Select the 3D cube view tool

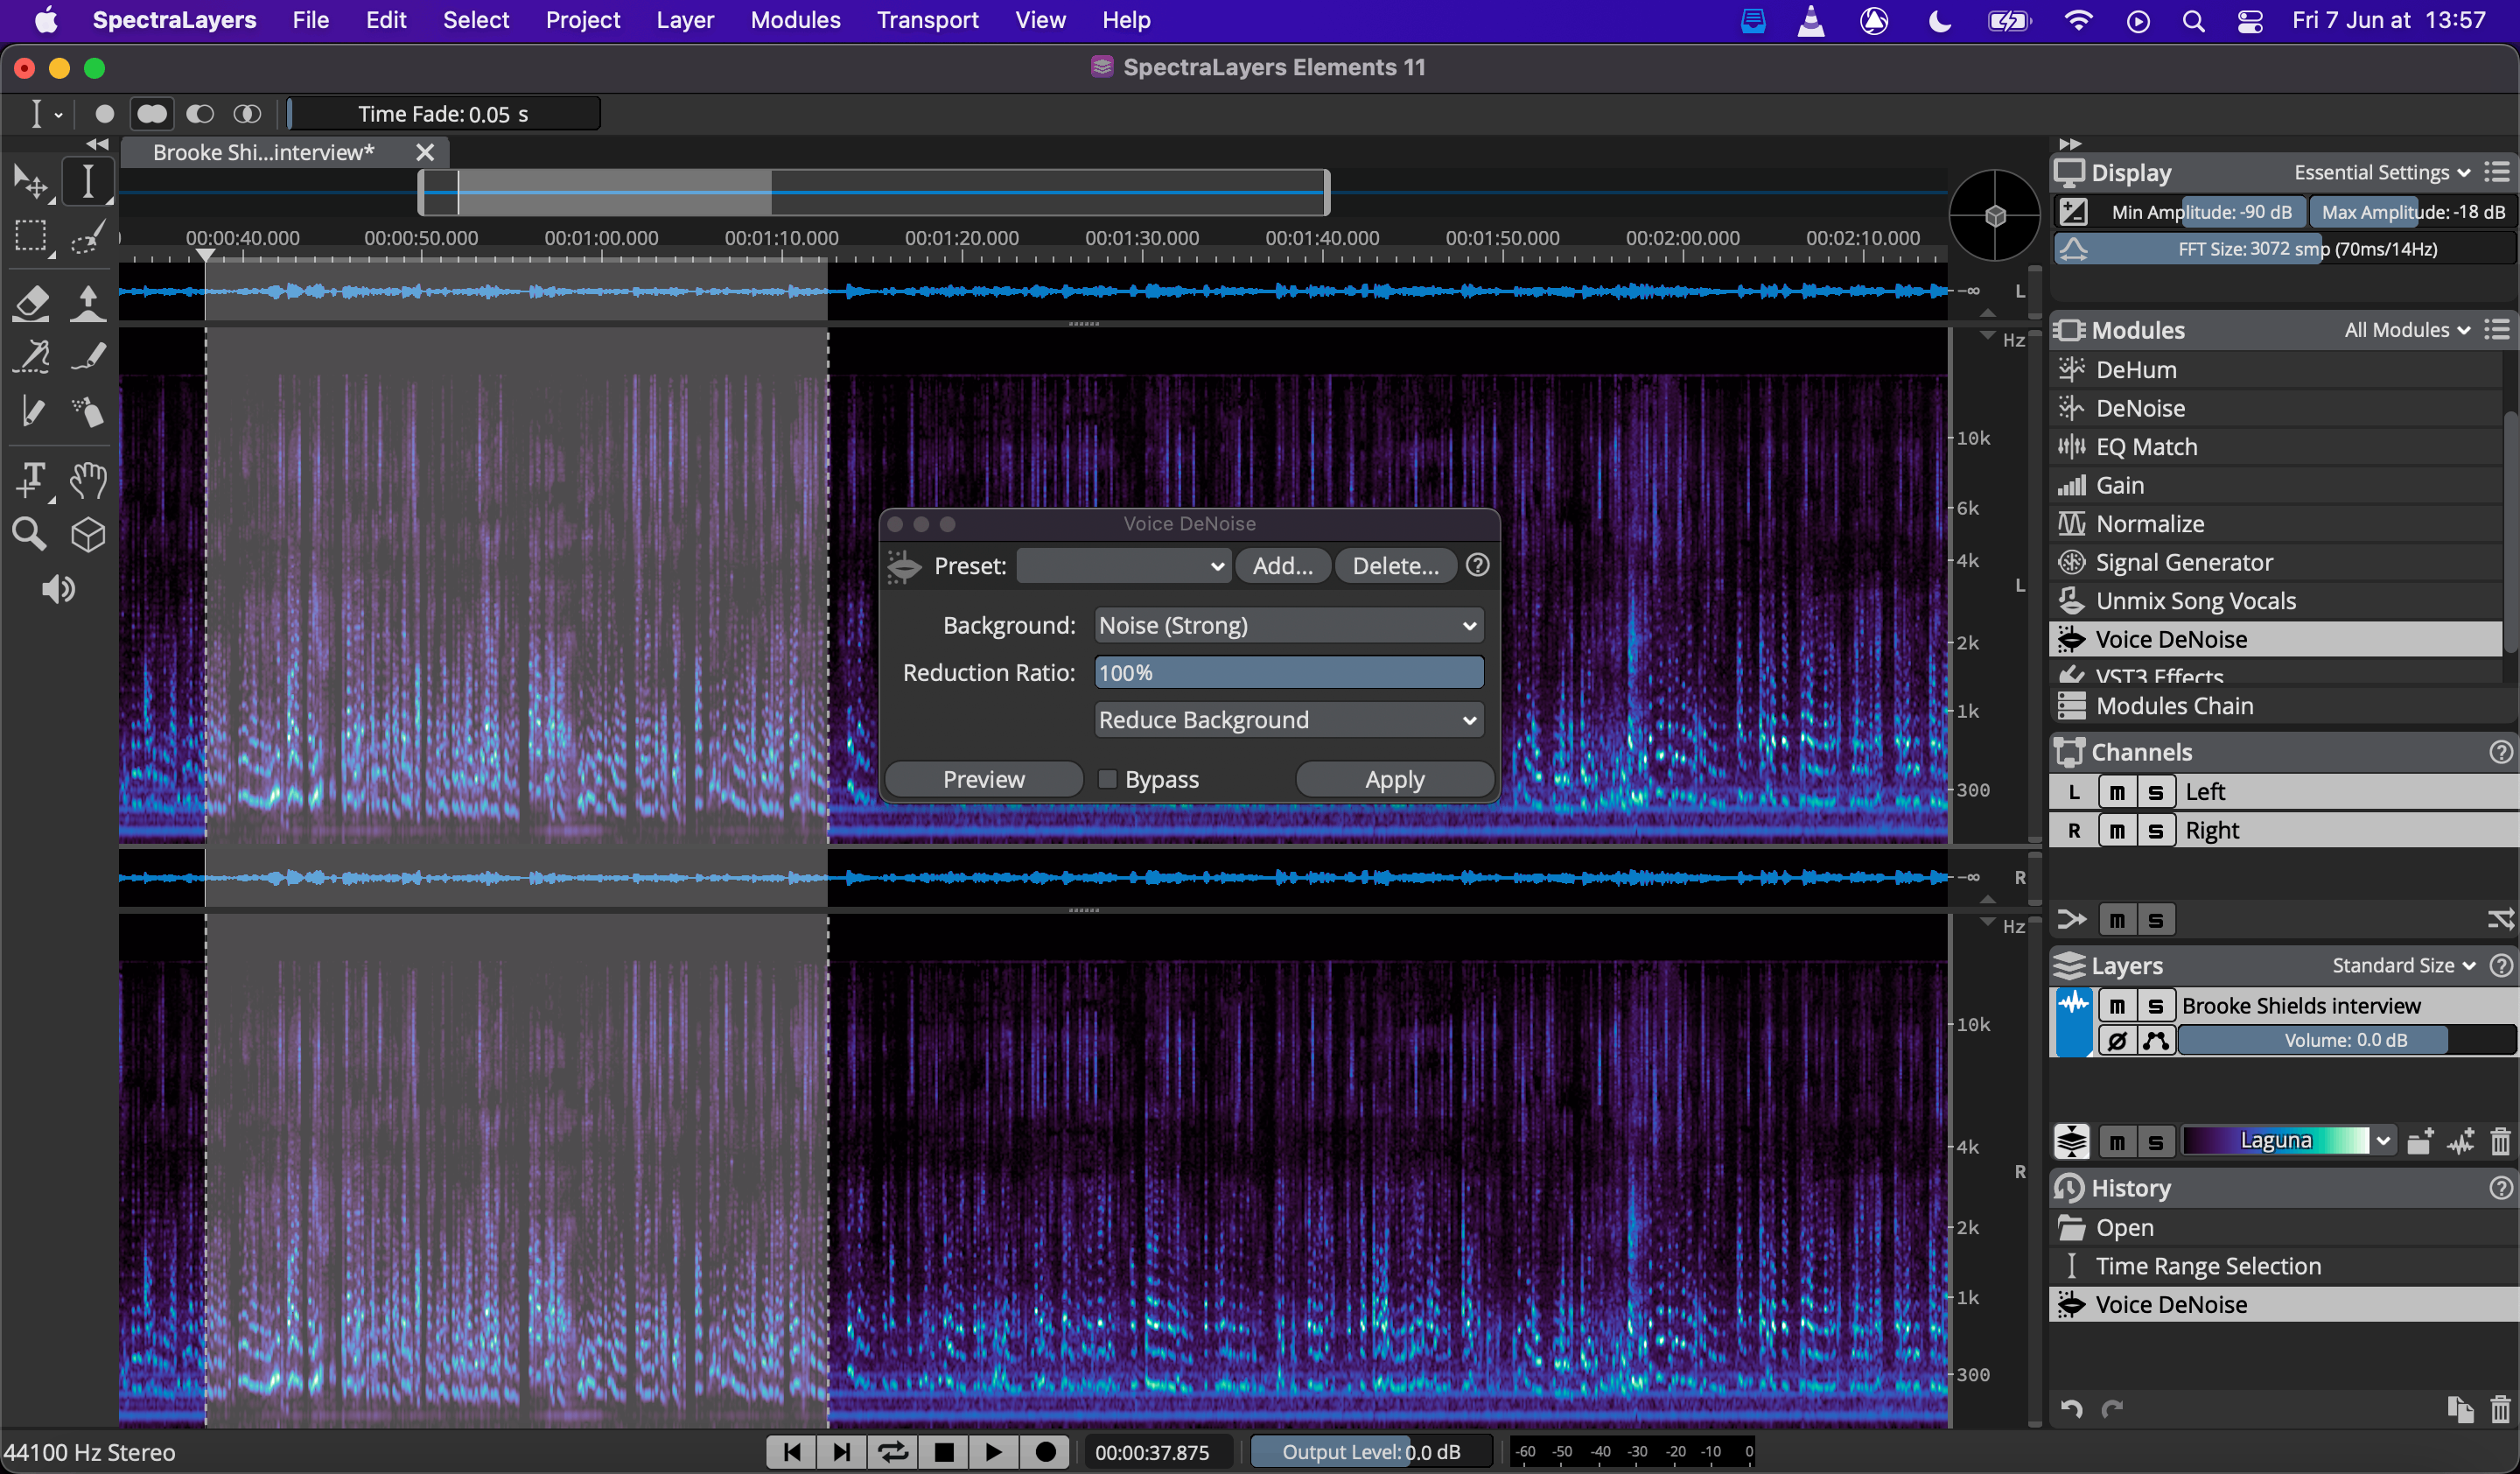pos(88,535)
